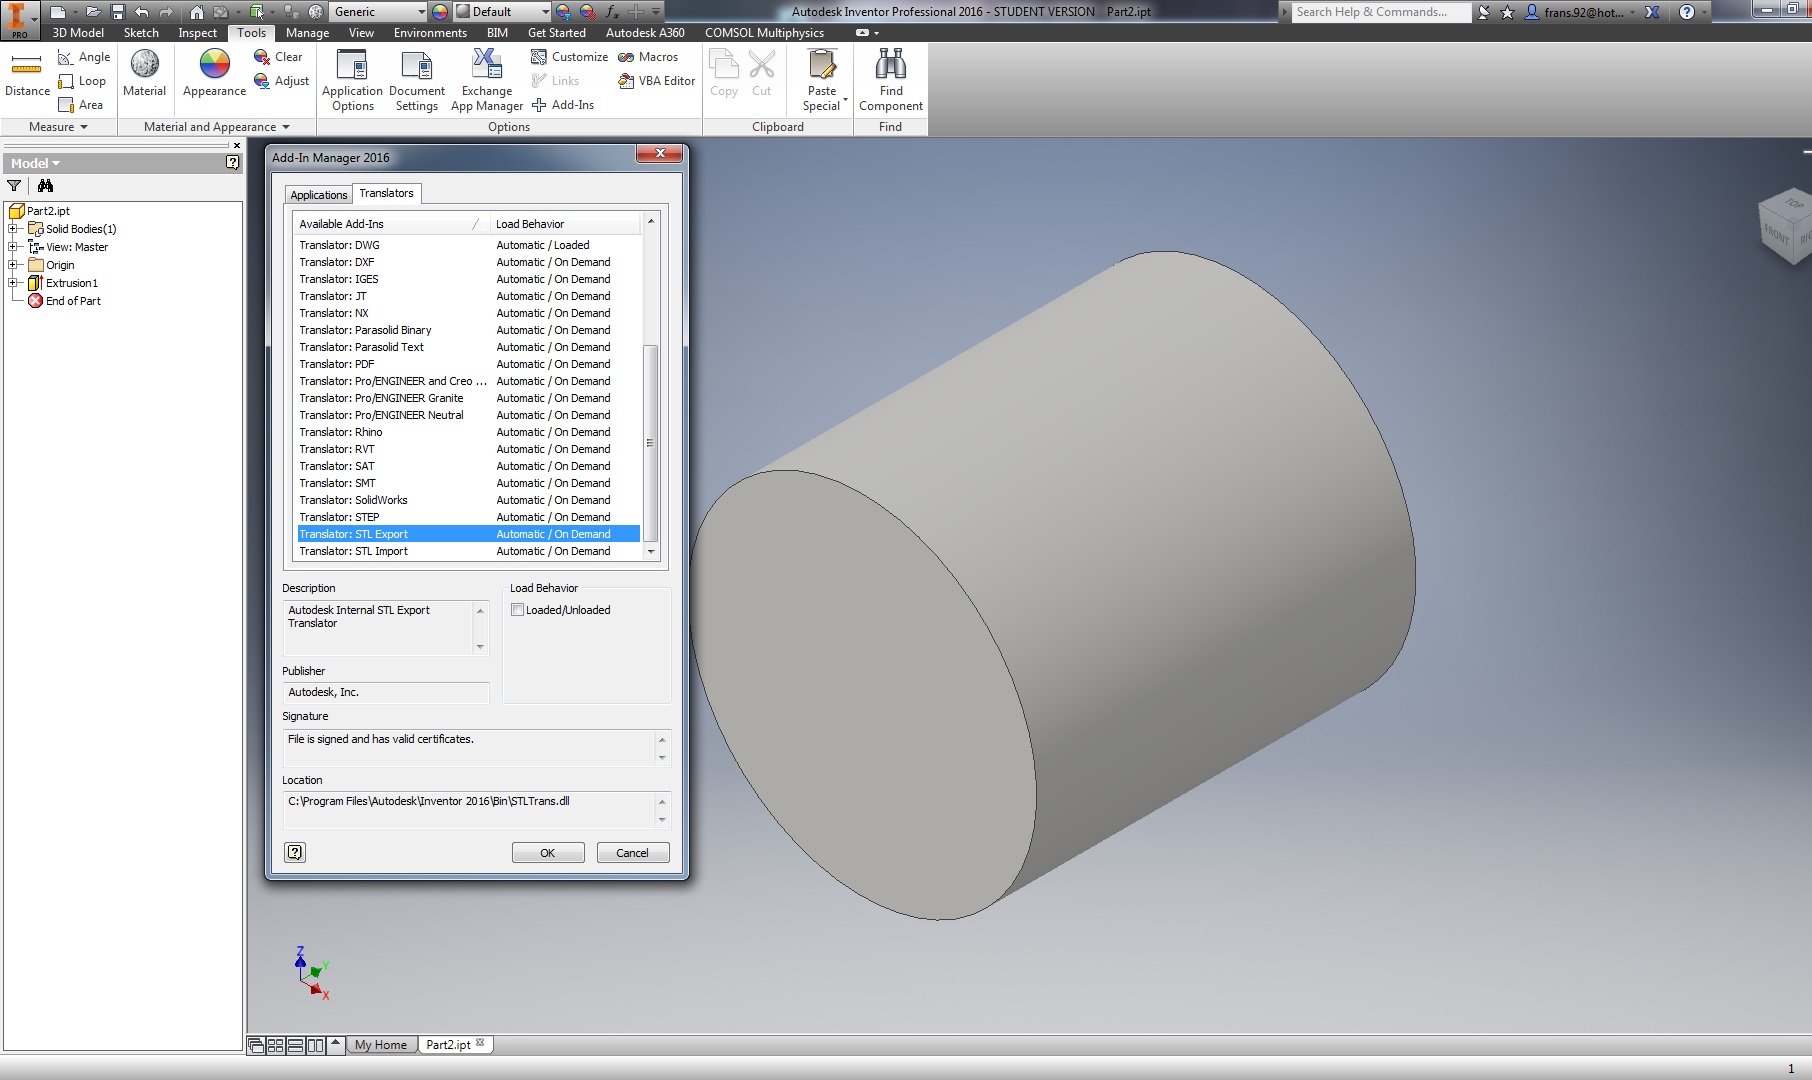Click the fx parameters icon

tap(612, 12)
